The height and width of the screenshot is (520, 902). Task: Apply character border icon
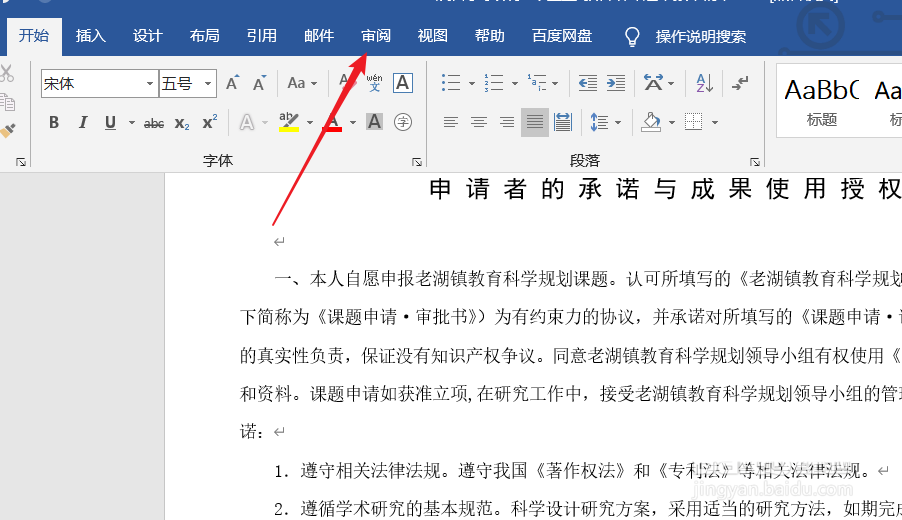tap(403, 83)
